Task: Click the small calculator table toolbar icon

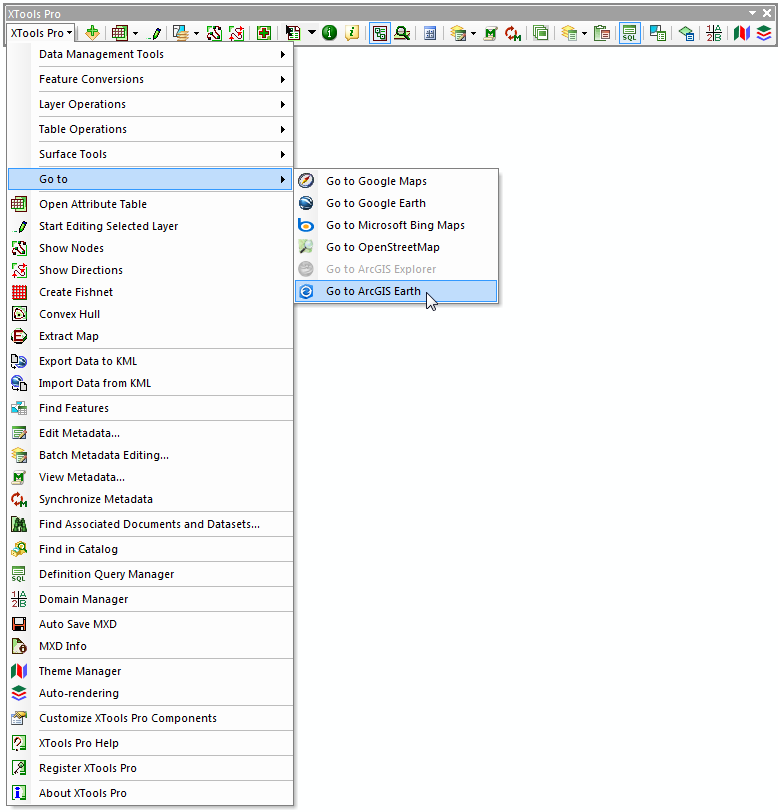Action: (430, 34)
